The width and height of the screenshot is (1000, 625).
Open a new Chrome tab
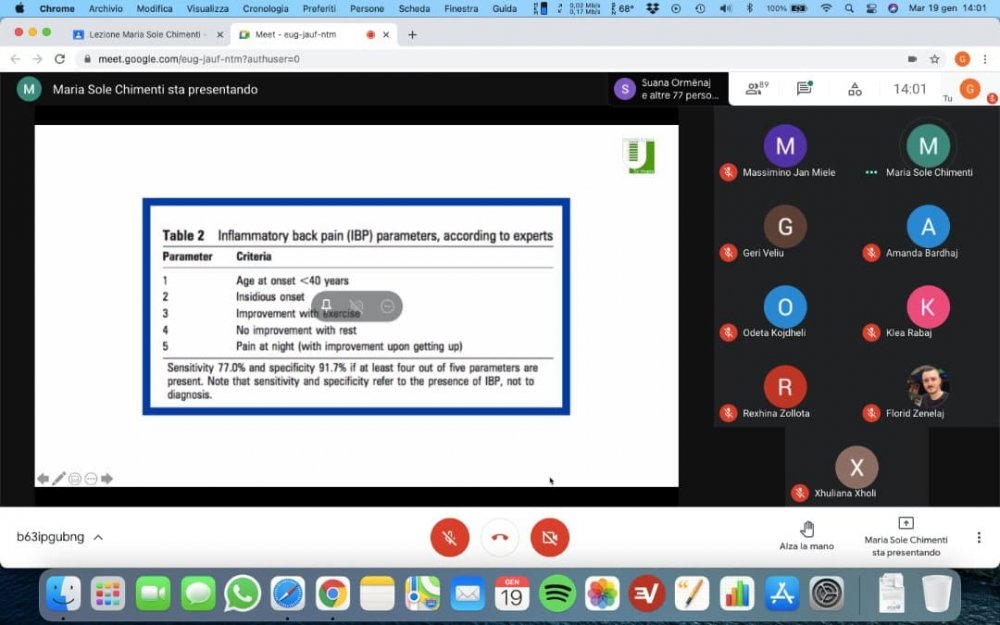412,34
